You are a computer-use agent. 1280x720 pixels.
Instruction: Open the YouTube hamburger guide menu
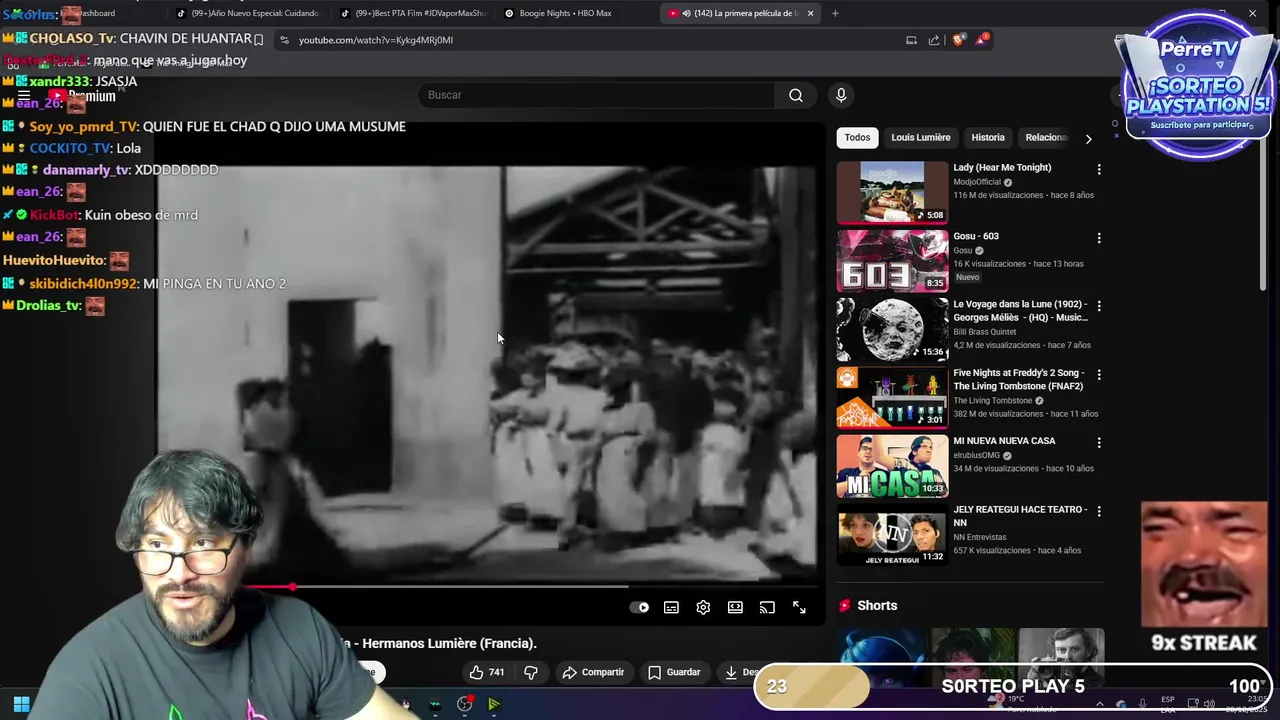24,96
